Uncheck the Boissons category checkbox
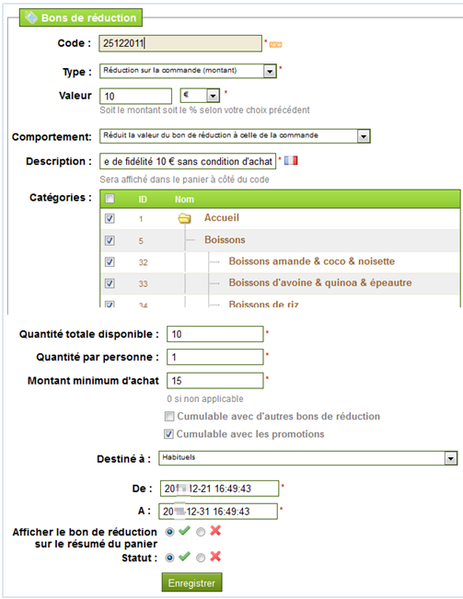The image size is (463, 599). (x=110, y=240)
